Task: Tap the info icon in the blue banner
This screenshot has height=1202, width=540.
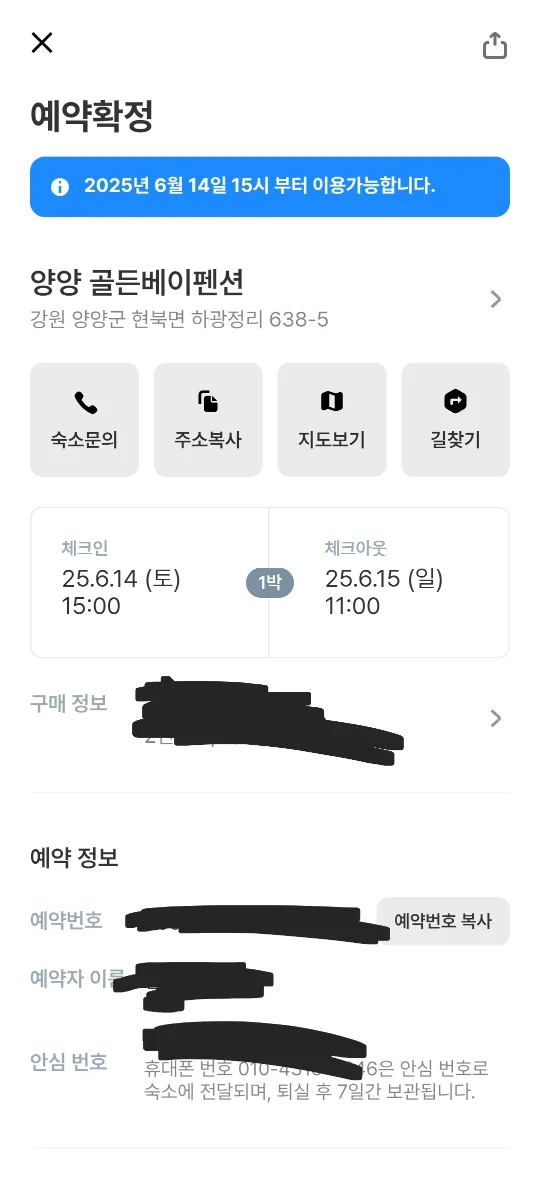Action: point(60,187)
